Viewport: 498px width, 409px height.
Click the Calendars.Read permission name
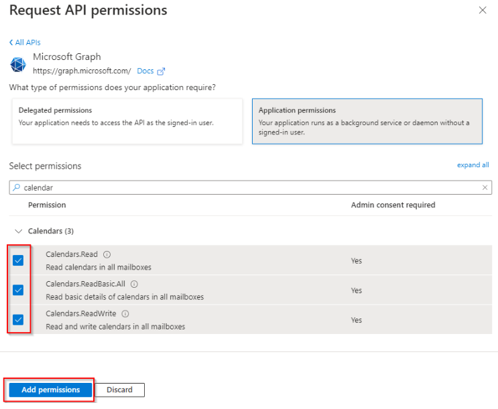72,254
